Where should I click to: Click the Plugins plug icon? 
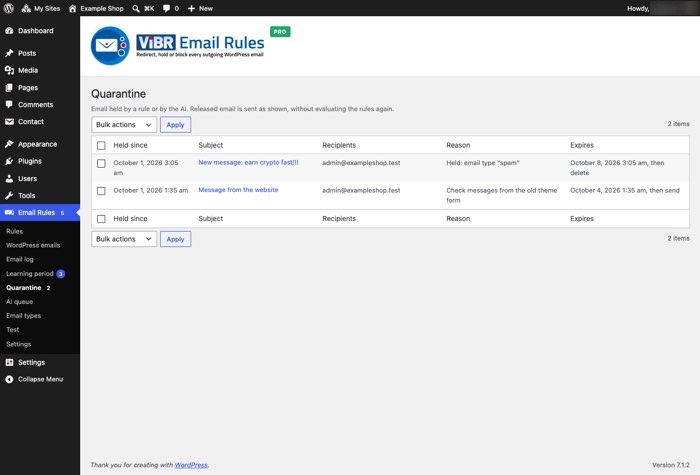tap(9, 161)
